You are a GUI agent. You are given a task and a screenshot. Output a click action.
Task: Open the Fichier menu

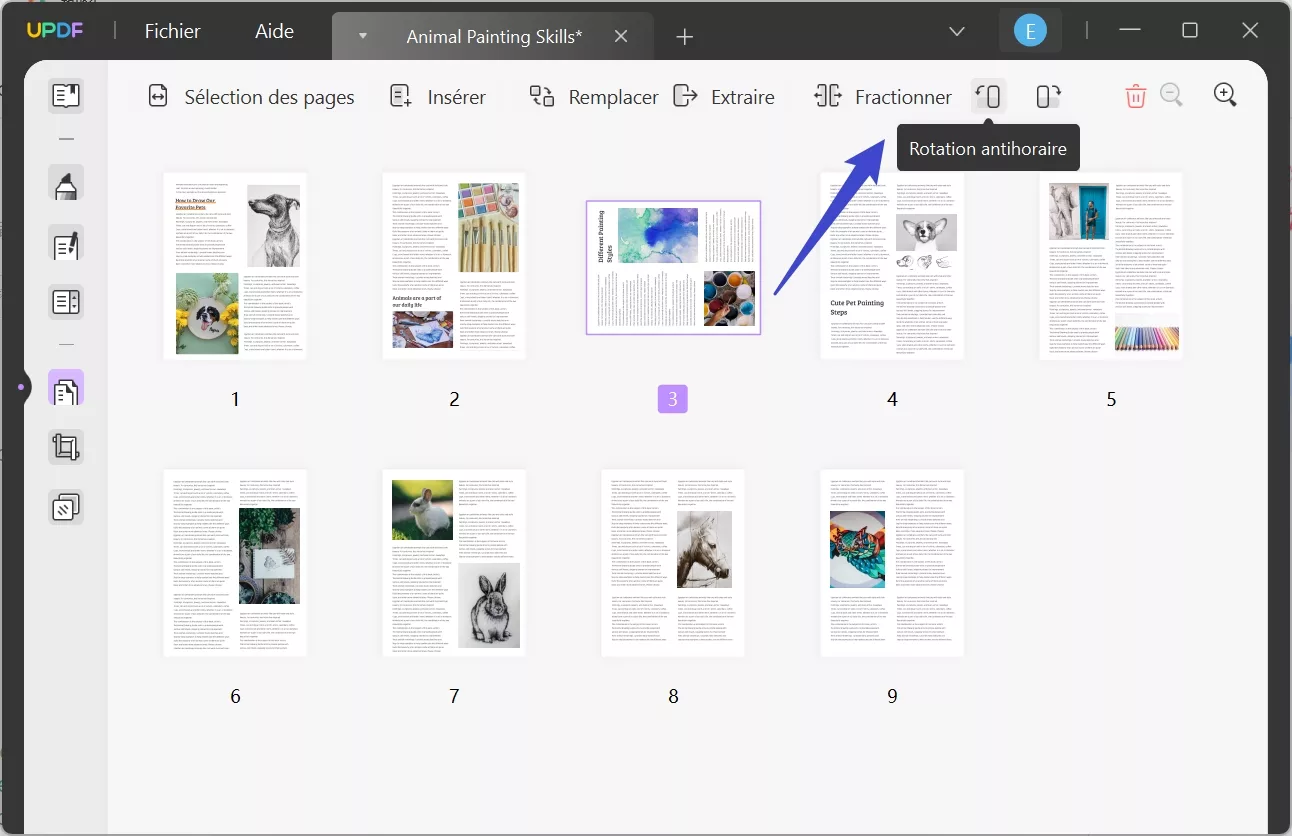coord(172,31)
